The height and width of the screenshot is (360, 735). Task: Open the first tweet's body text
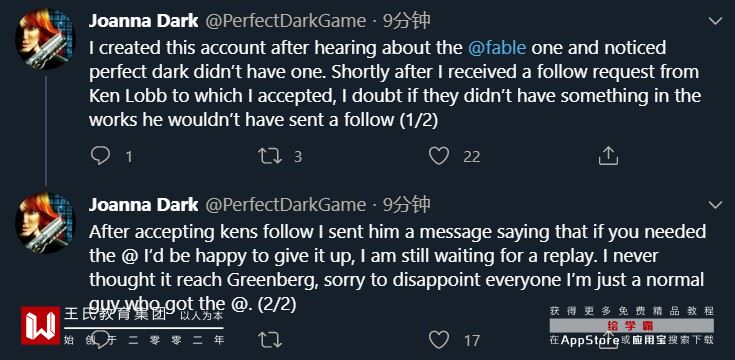point(394,84)
